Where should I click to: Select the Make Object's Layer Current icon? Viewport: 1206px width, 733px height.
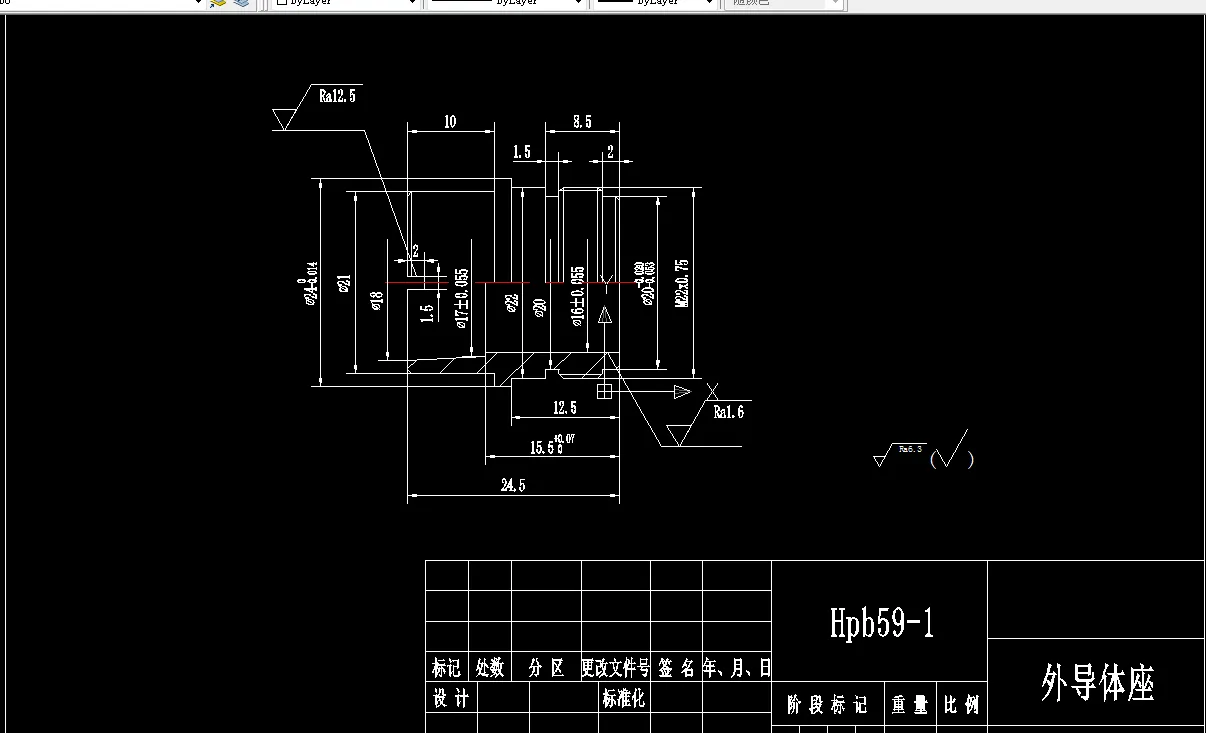(x=218, y=4)
